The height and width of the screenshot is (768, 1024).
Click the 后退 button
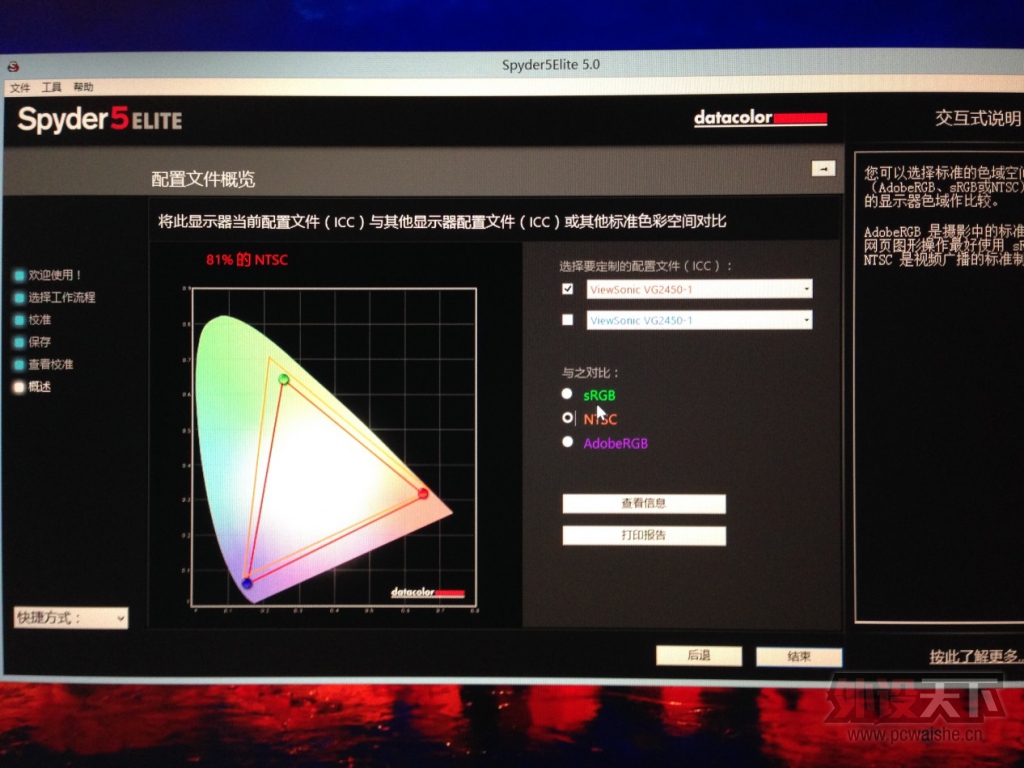click(699, 655)
